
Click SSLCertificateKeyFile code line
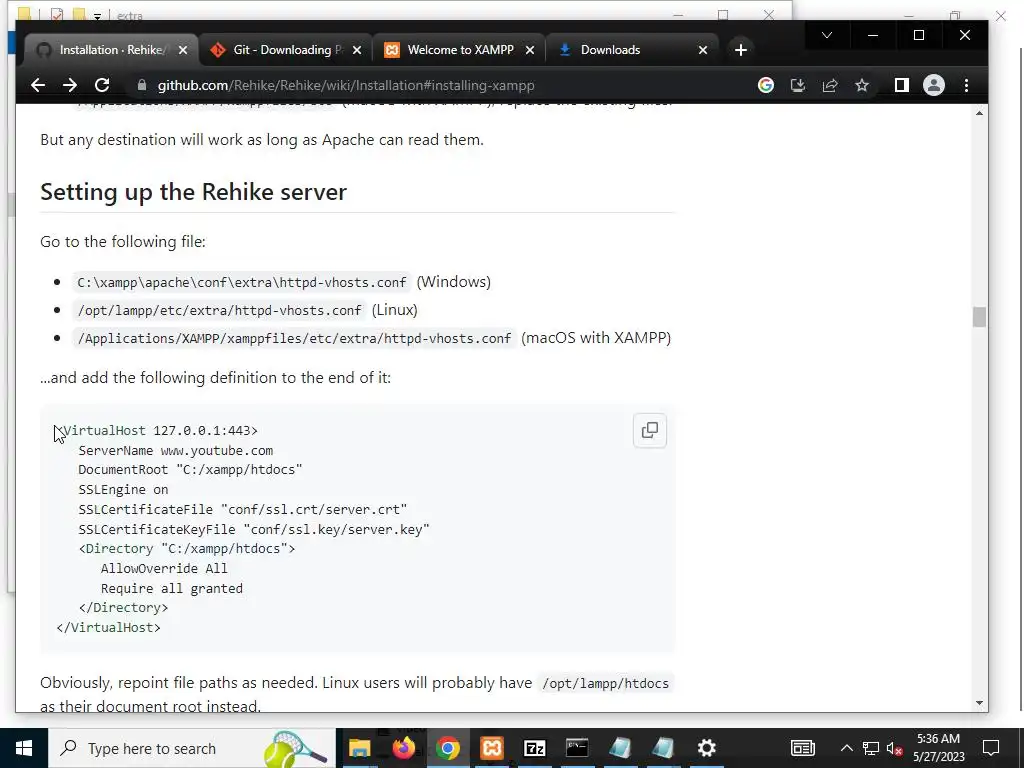[x=254, y=529]
